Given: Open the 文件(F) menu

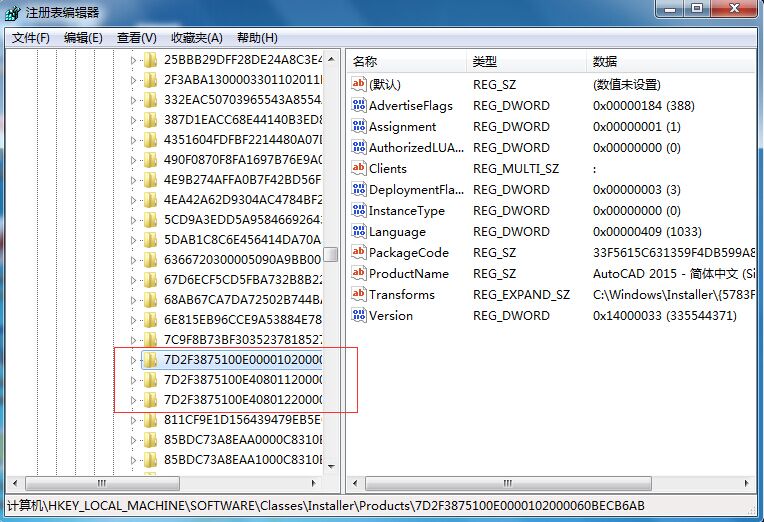Looking at the screenshot, I should [30, 38].
